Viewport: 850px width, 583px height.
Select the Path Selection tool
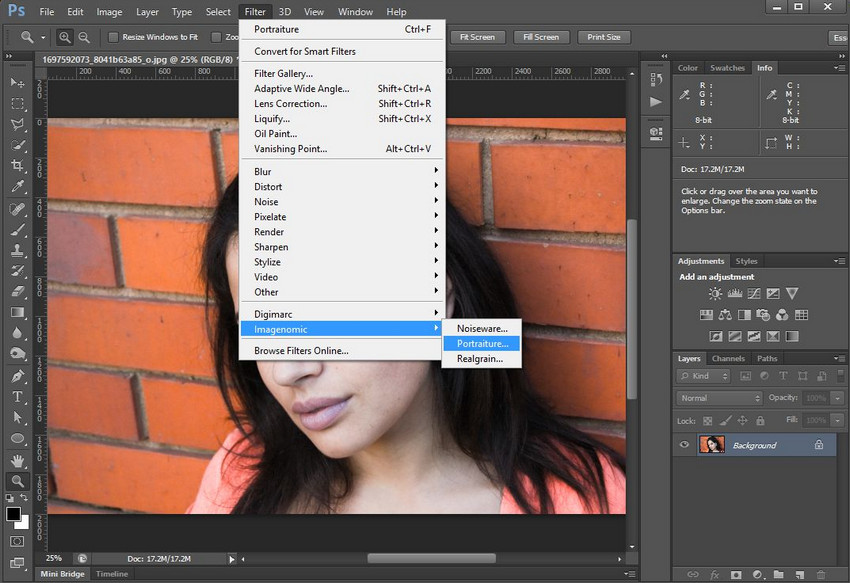tap(17, 417)
